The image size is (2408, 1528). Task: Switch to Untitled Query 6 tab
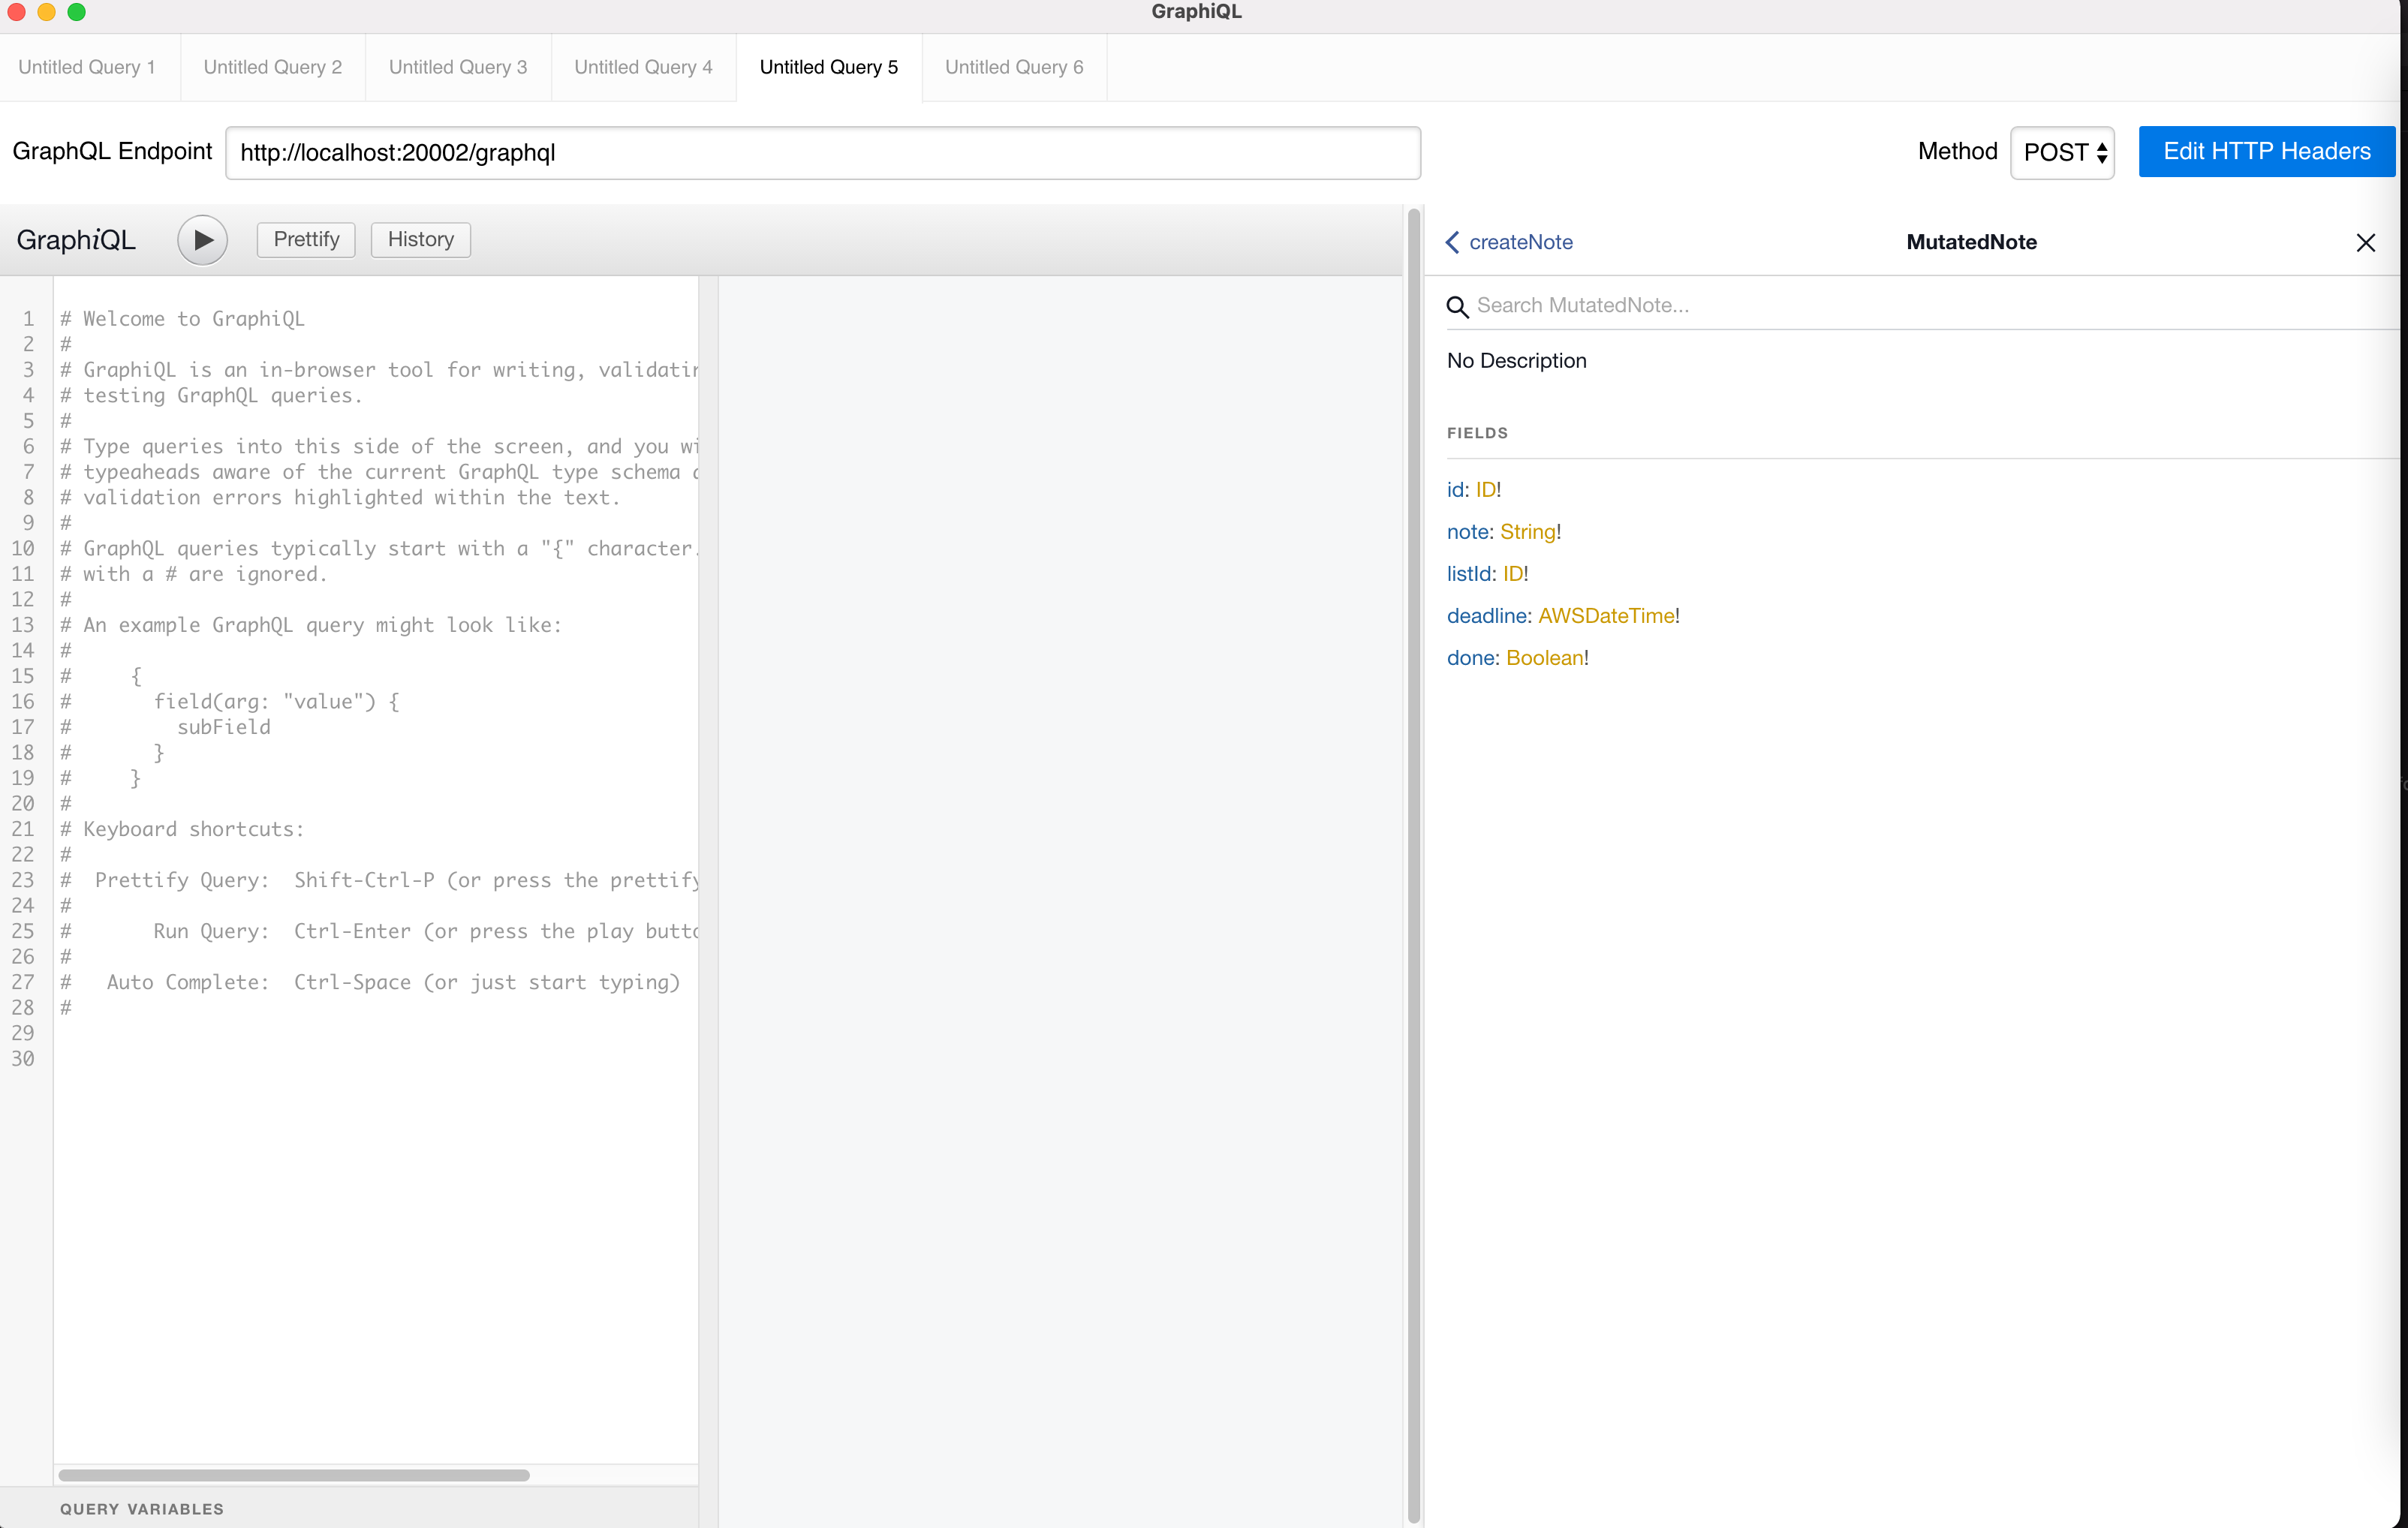point(1014,67)
